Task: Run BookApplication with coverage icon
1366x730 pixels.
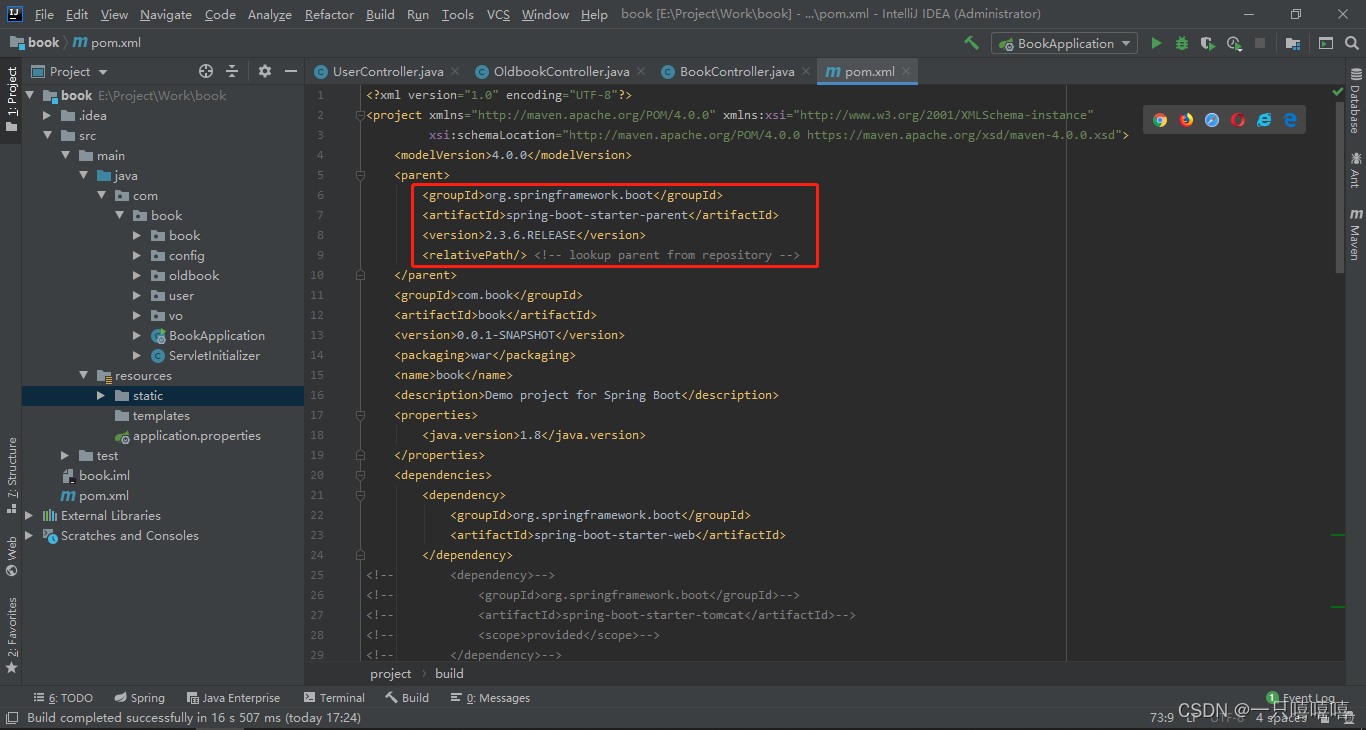Action: (1208, 43)
